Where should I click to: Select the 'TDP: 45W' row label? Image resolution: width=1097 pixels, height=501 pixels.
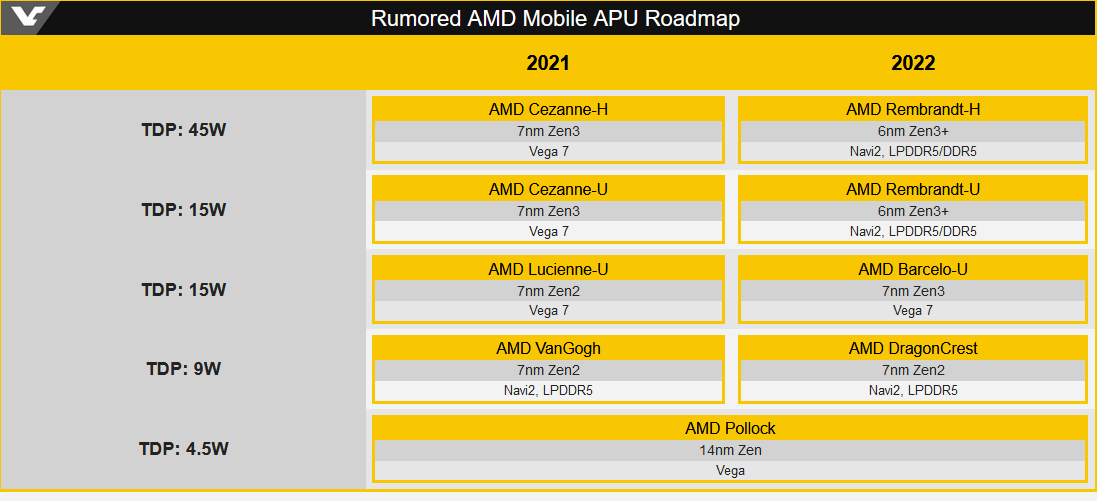(184, 130)
